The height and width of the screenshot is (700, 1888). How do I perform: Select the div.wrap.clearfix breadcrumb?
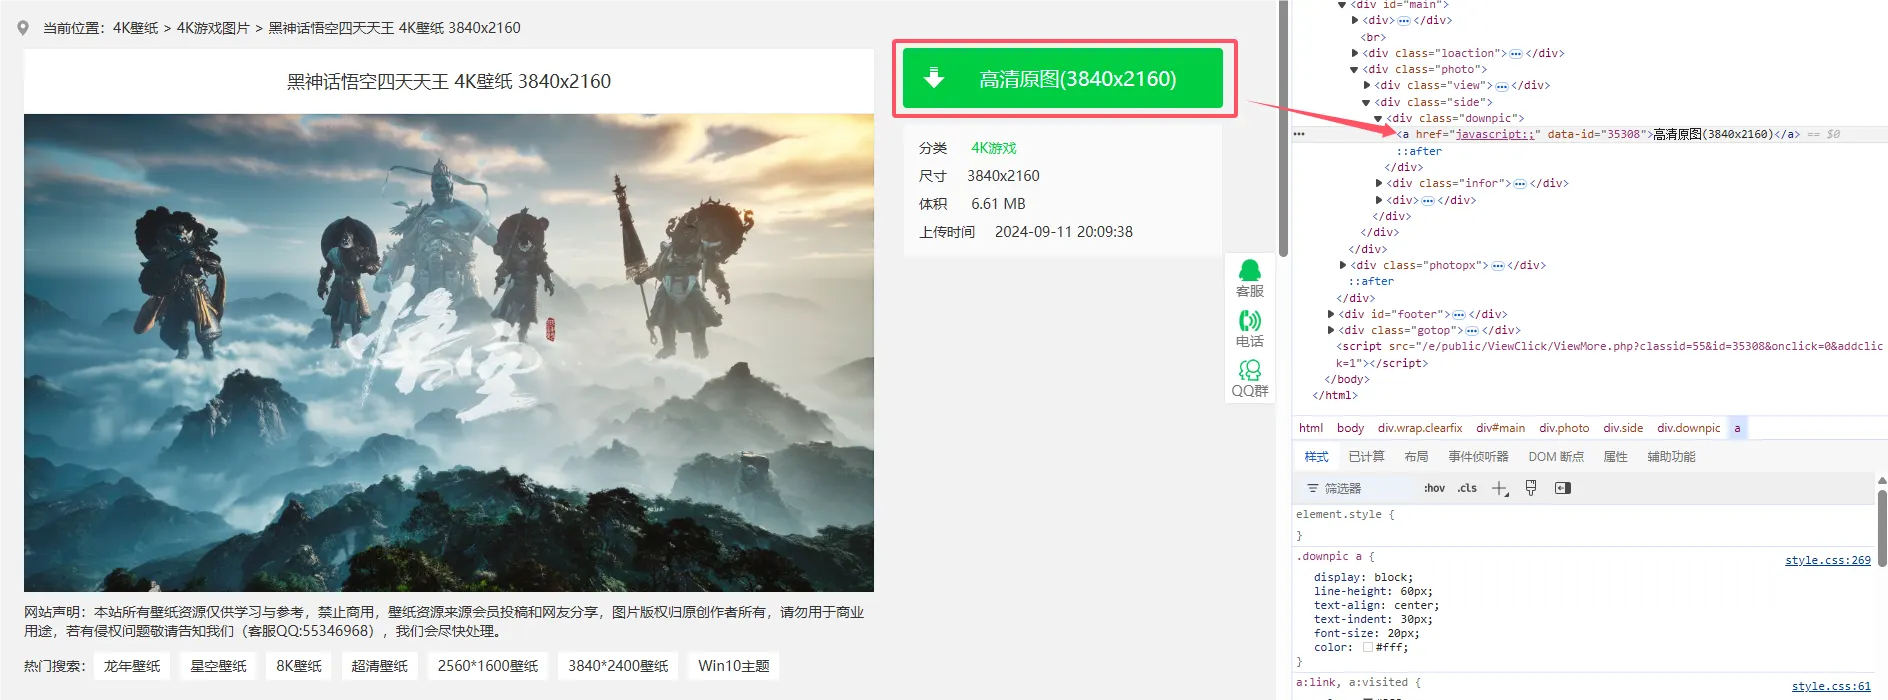[1420, 428]
